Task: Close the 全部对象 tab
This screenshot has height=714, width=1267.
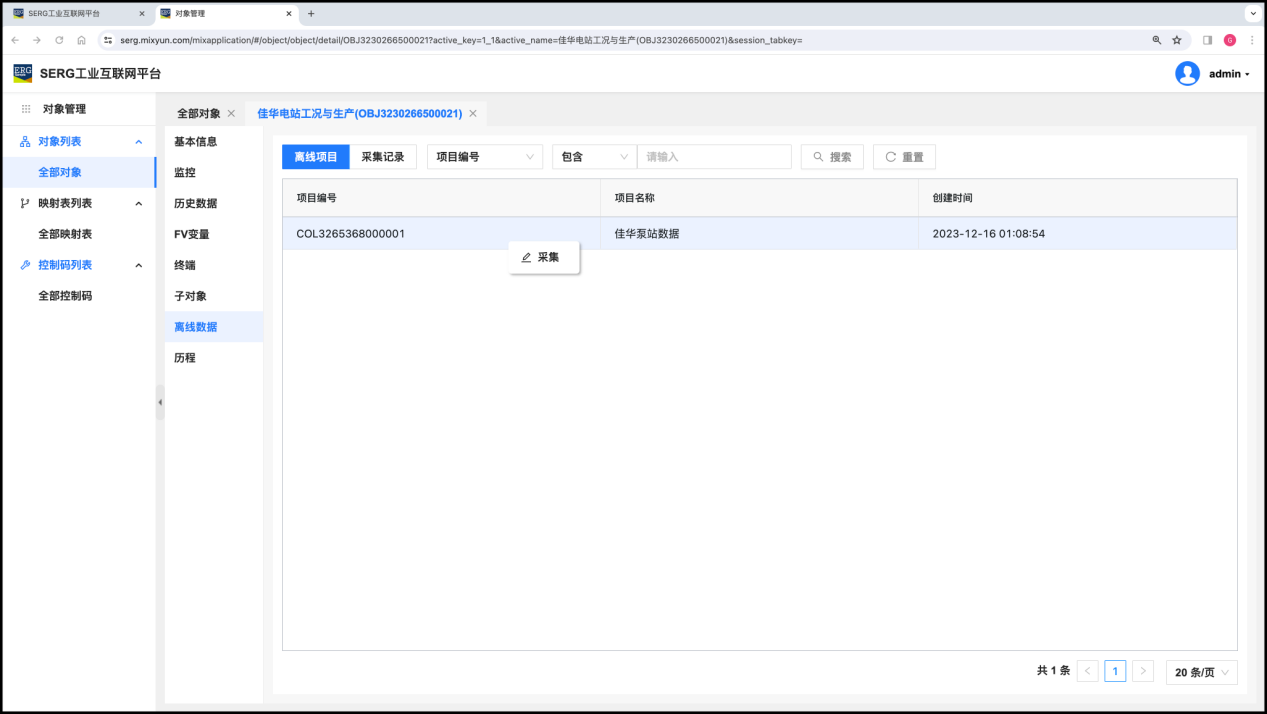Action: [x=231, y=114]
